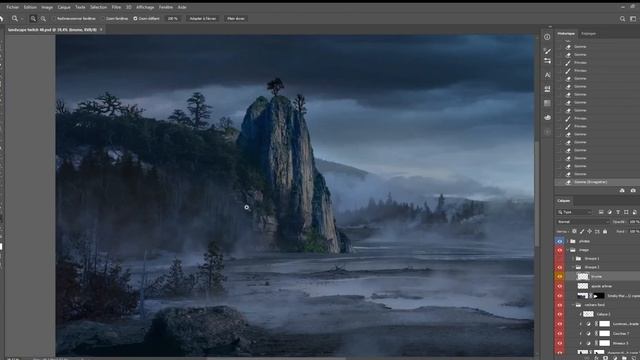The image size is (640, 360).
Task: Click the 100 % zoom button
Action: click(x=173, y=18)
